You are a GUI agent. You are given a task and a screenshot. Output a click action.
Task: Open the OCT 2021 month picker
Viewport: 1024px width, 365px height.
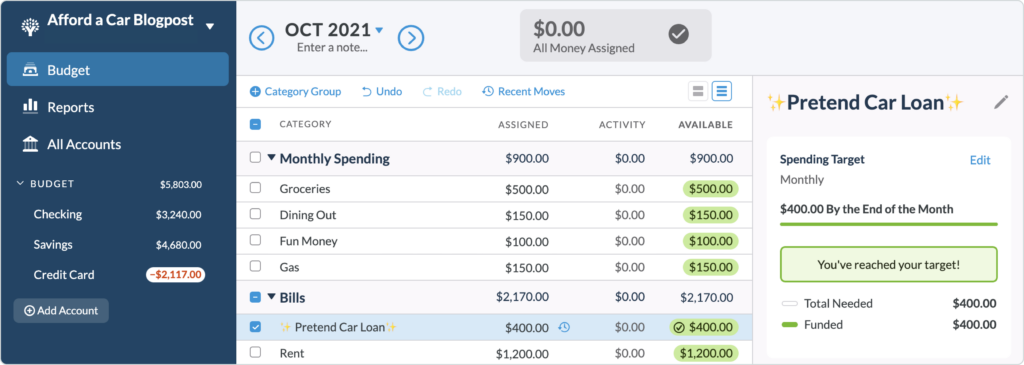[334, 29]
